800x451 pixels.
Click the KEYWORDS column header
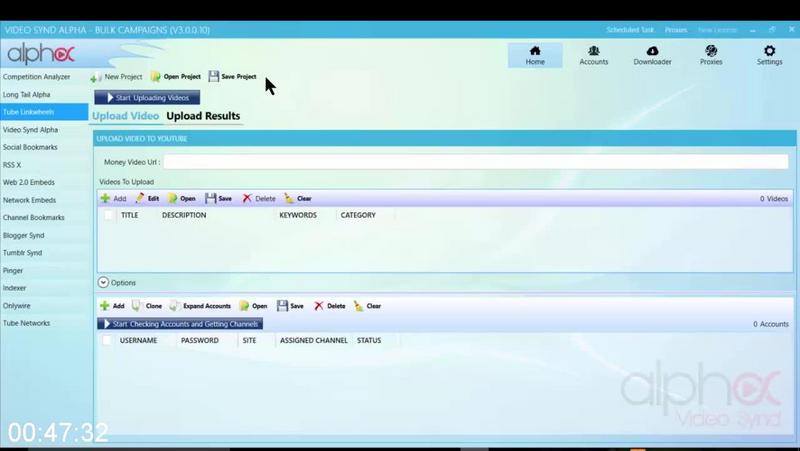(x=298, y=215)
